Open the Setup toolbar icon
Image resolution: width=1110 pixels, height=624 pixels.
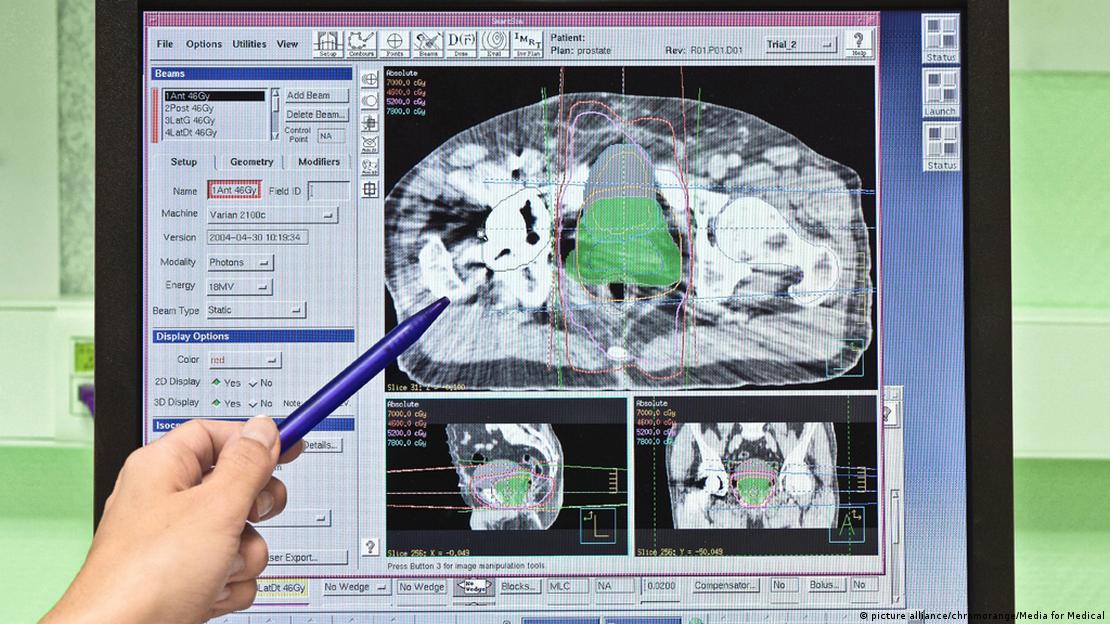click(x=328, y=44)
